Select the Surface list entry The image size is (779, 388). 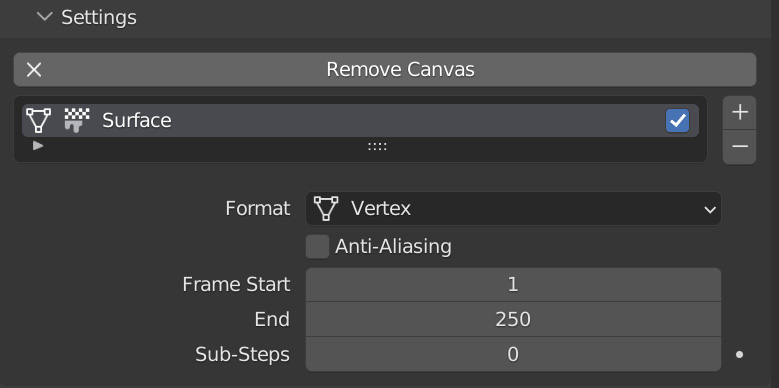360,120
